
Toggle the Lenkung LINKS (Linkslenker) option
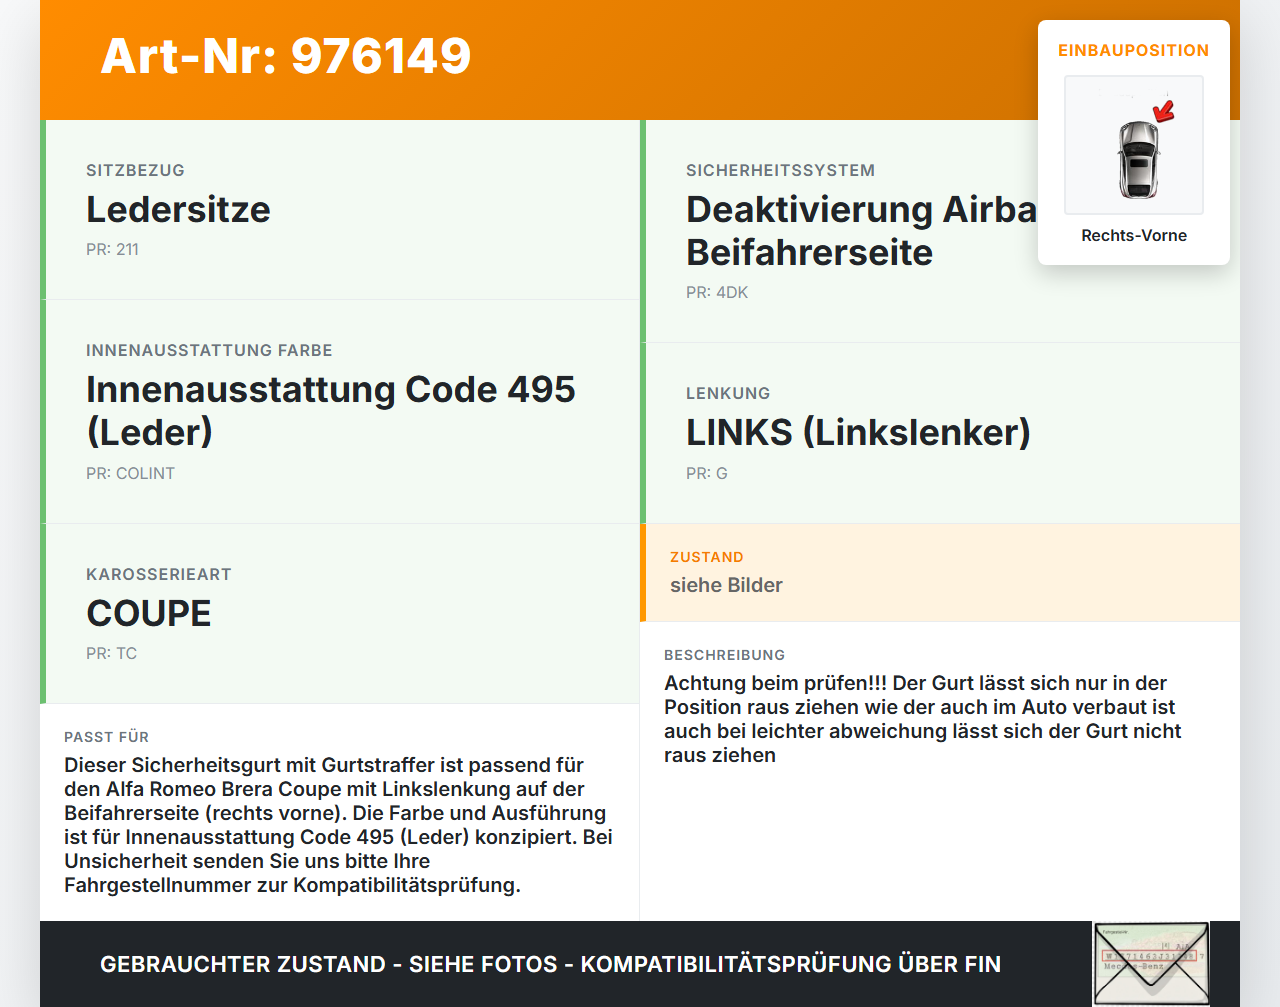tap(858, 433)
